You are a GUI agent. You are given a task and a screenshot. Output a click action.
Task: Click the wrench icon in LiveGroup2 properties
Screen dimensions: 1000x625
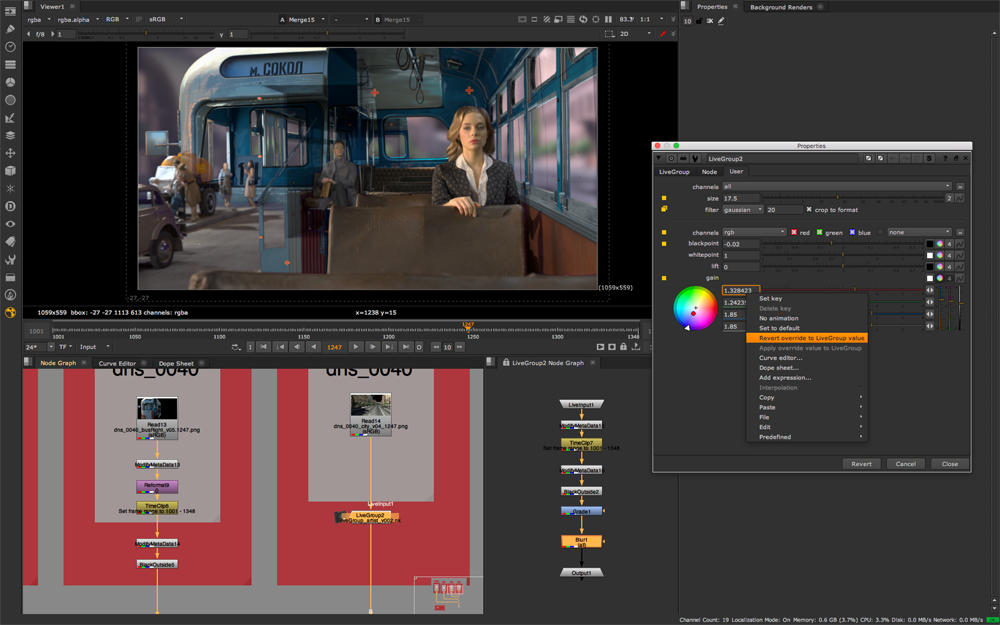click(695, 158)
